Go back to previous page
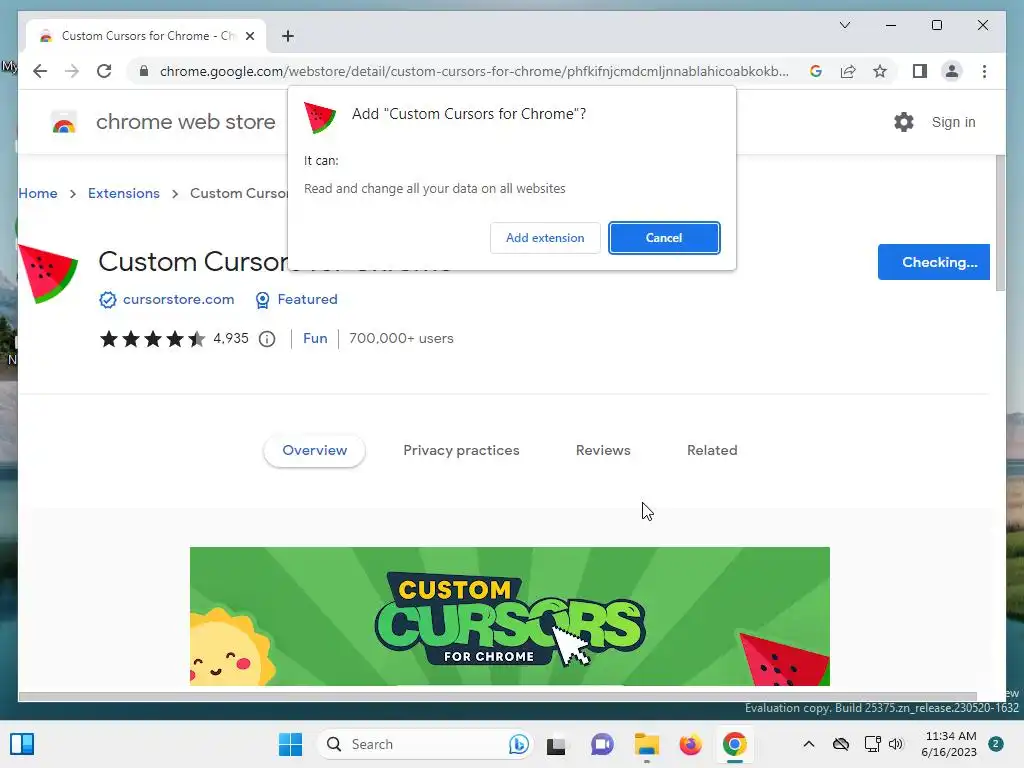 point(40,71)
